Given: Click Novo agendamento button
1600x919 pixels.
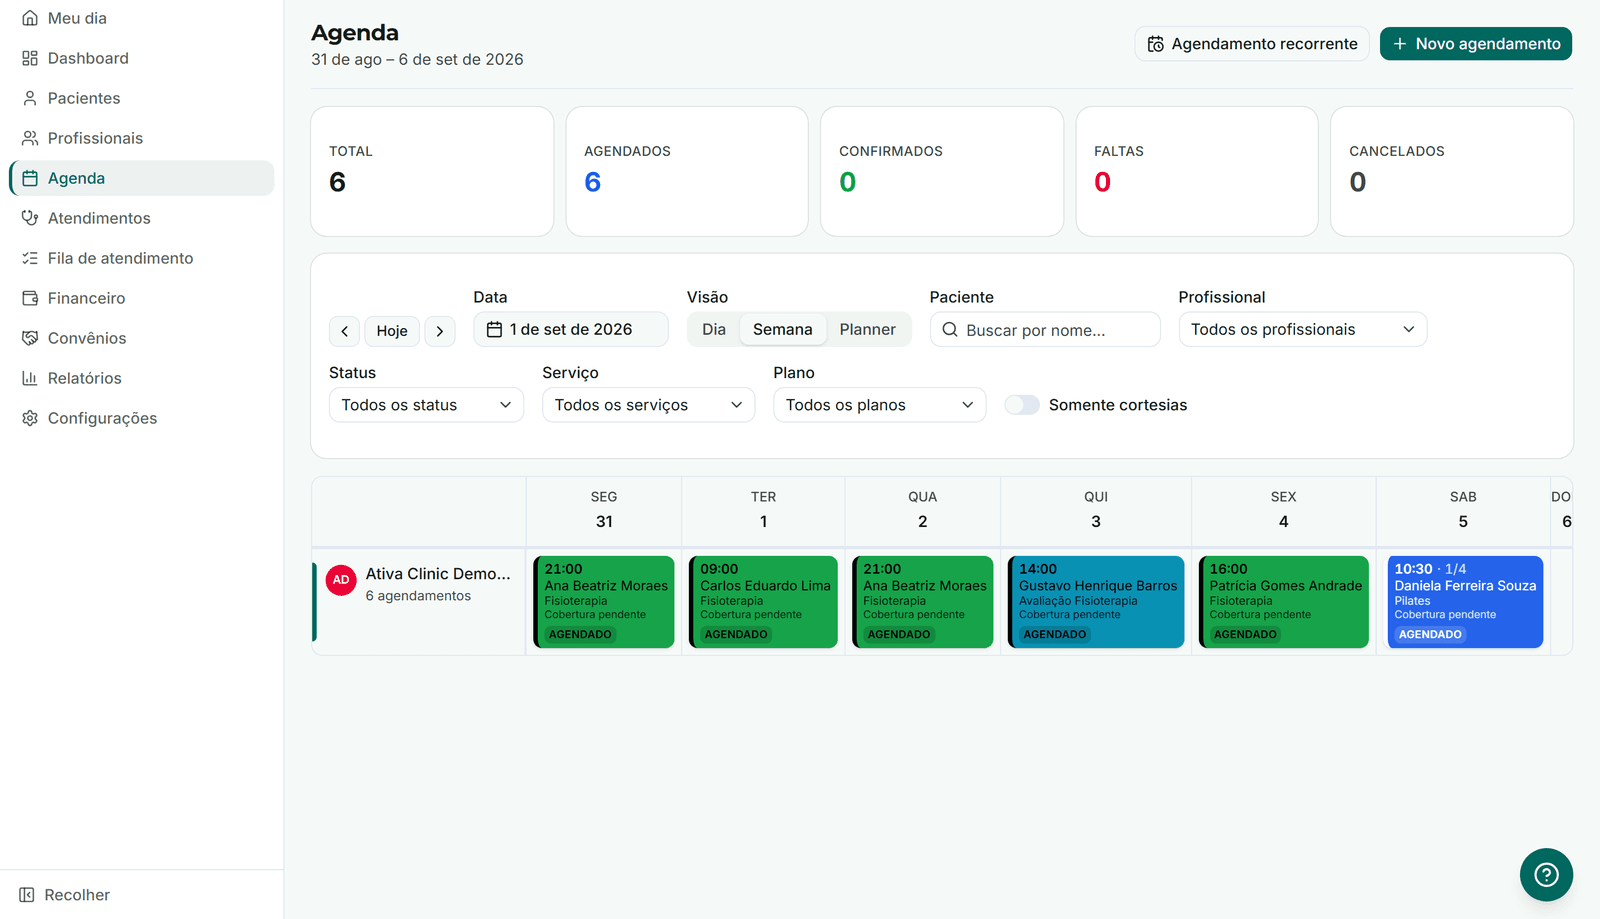Looking at the screenshot, I should pyautogui.click(x=1476, y=44).
